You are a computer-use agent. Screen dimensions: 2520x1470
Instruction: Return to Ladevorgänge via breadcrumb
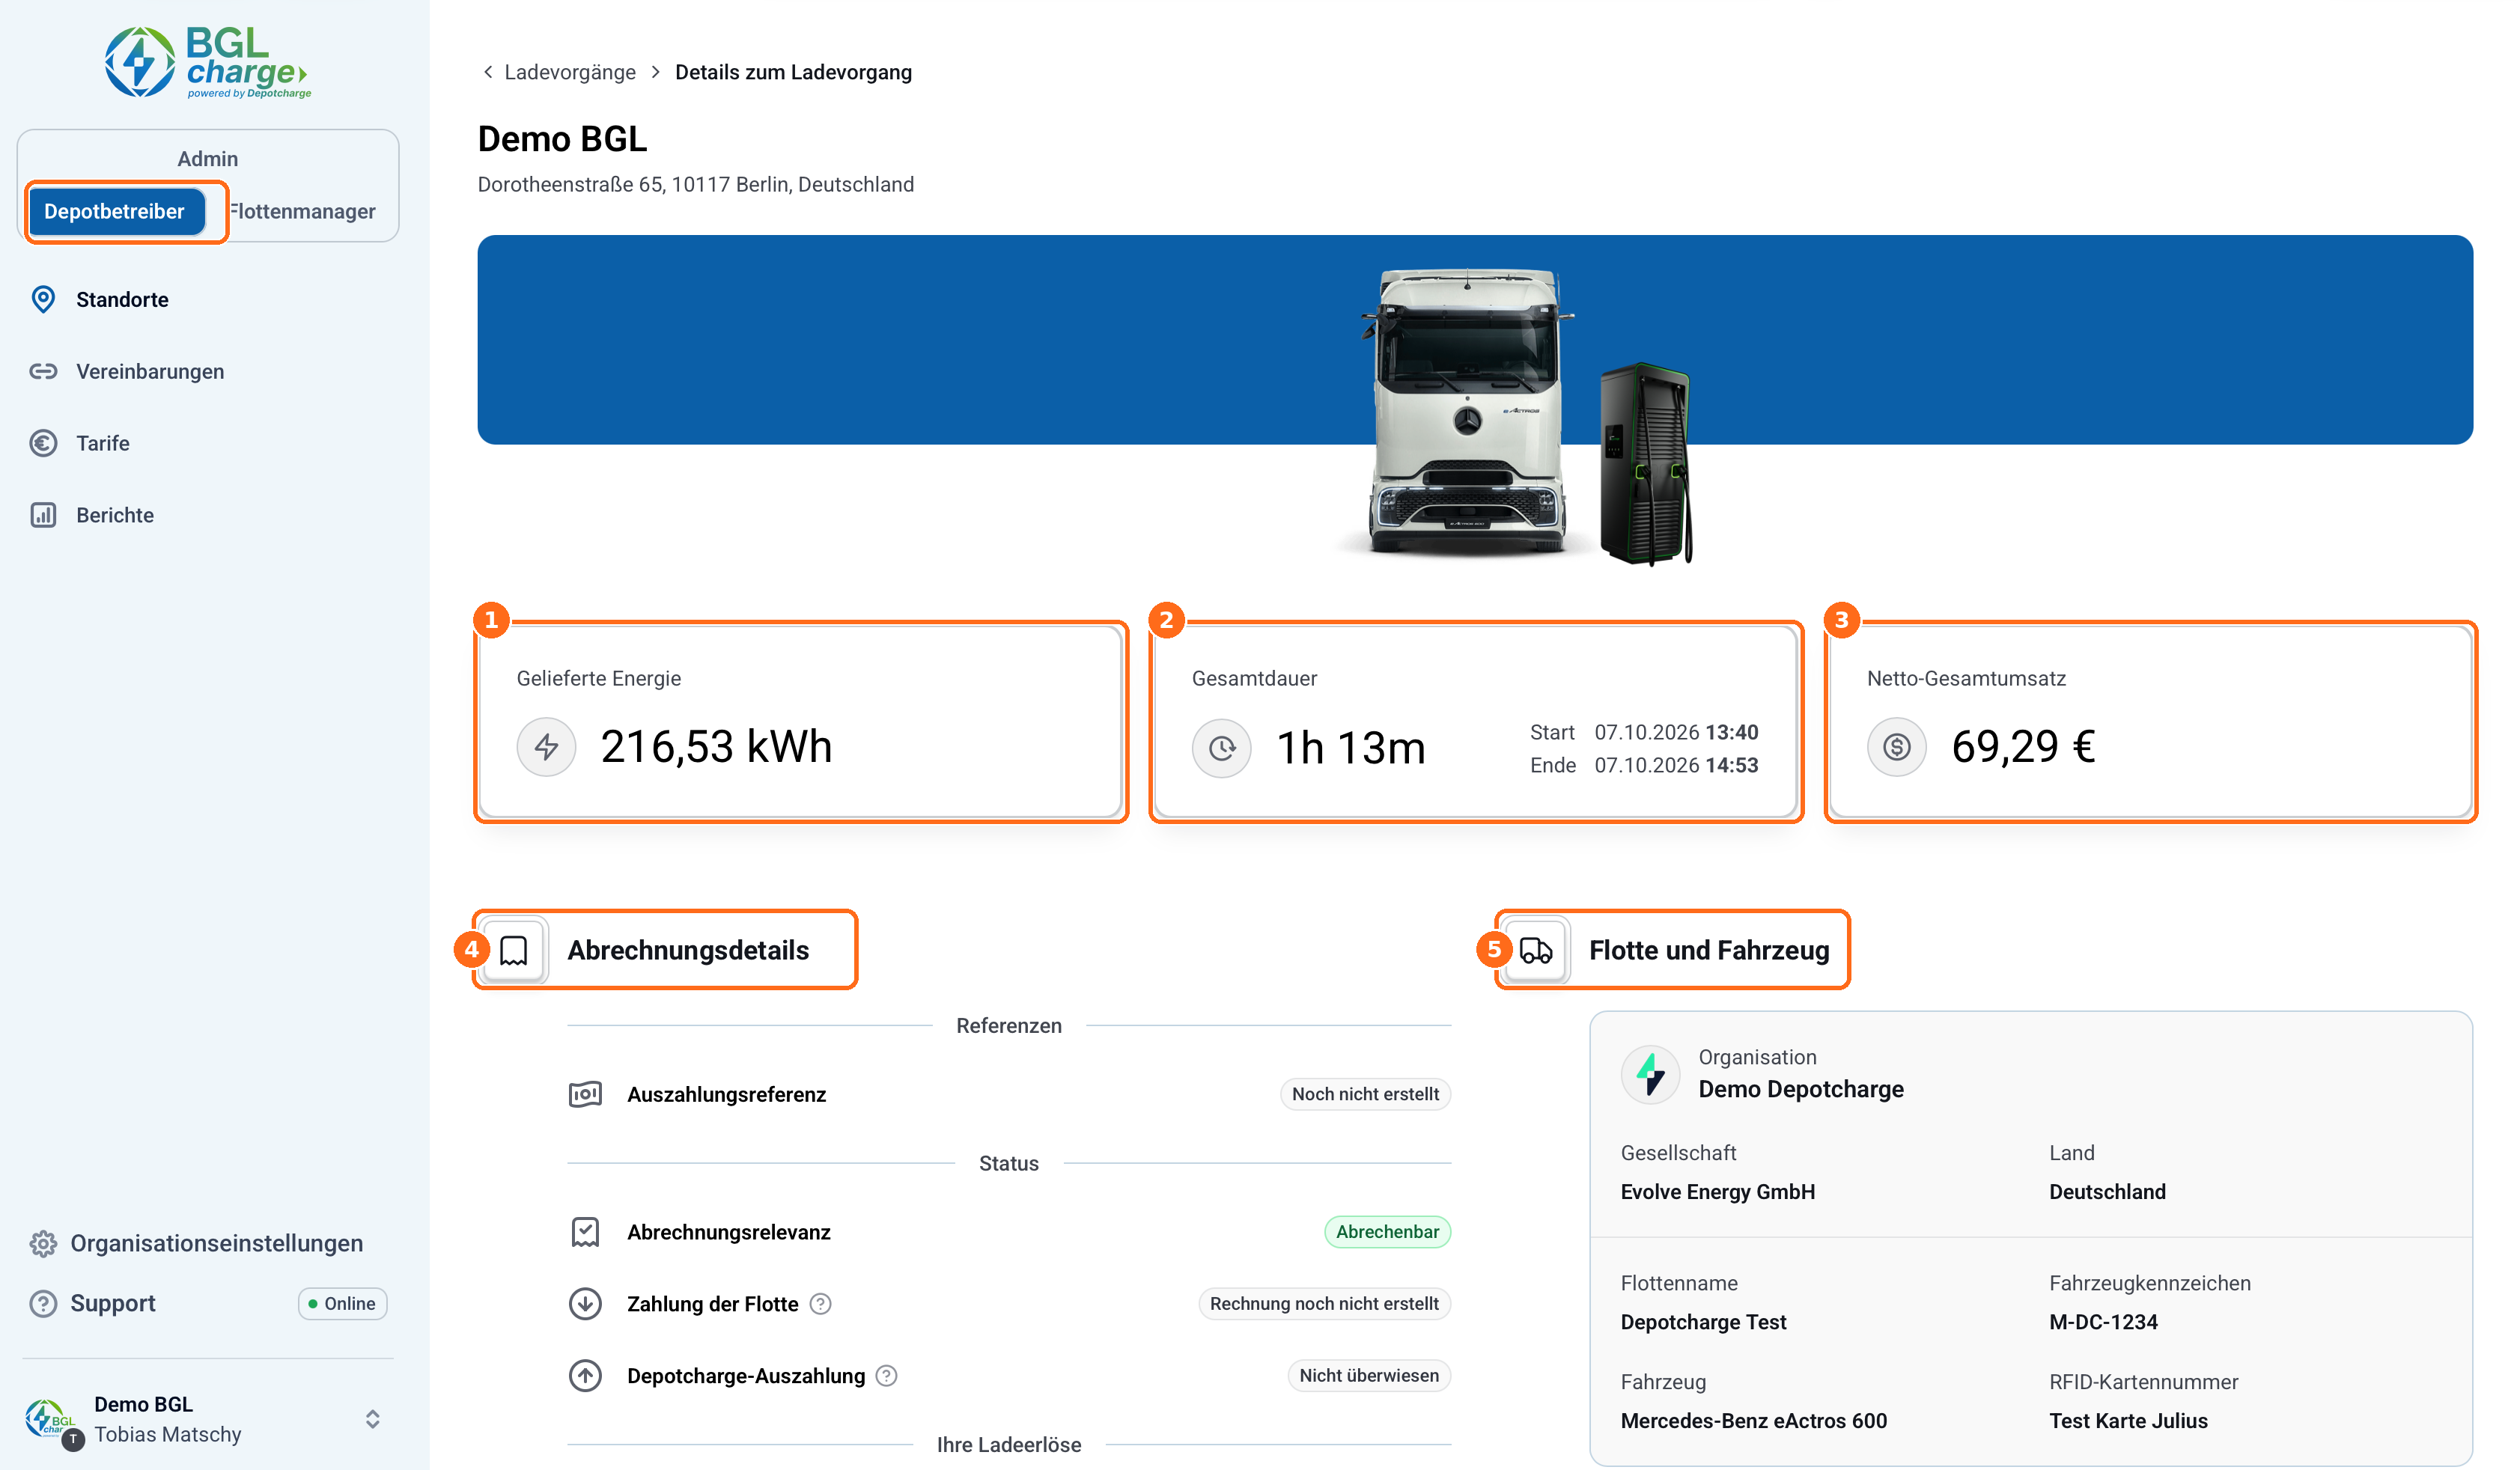[x=570, y=72]
